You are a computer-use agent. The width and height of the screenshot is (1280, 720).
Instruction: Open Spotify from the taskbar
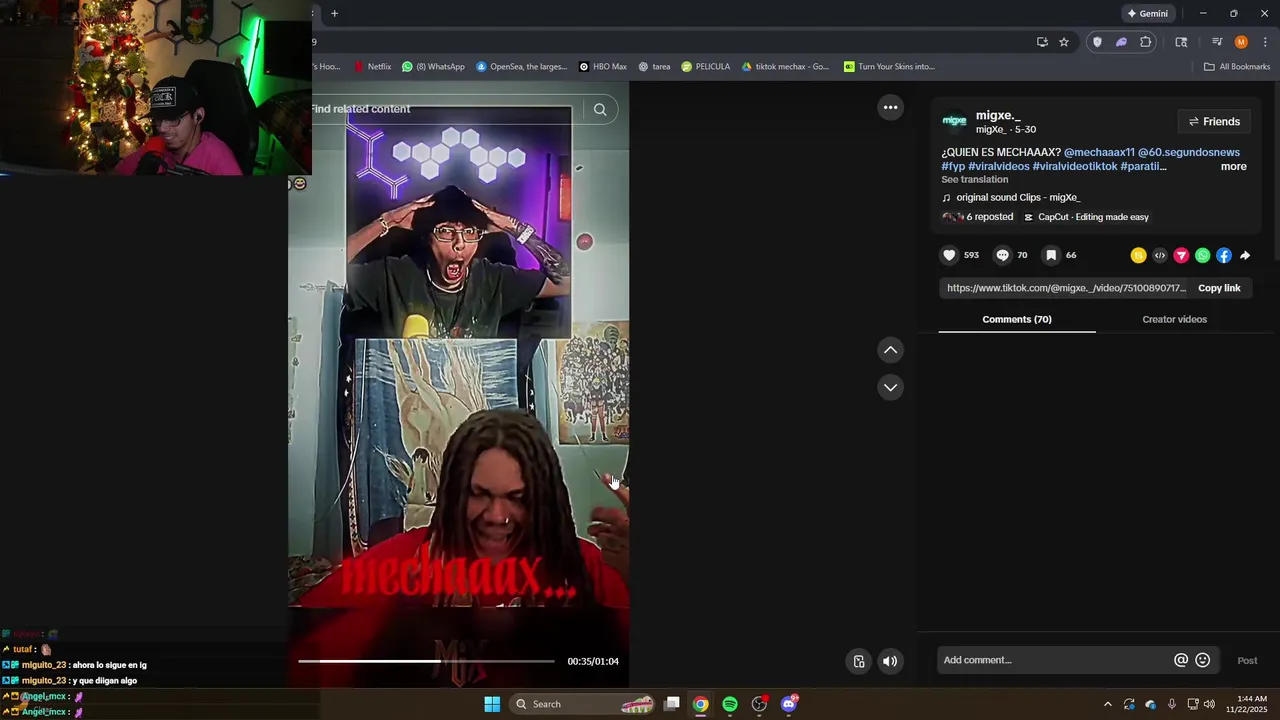[x=730, y=704]
